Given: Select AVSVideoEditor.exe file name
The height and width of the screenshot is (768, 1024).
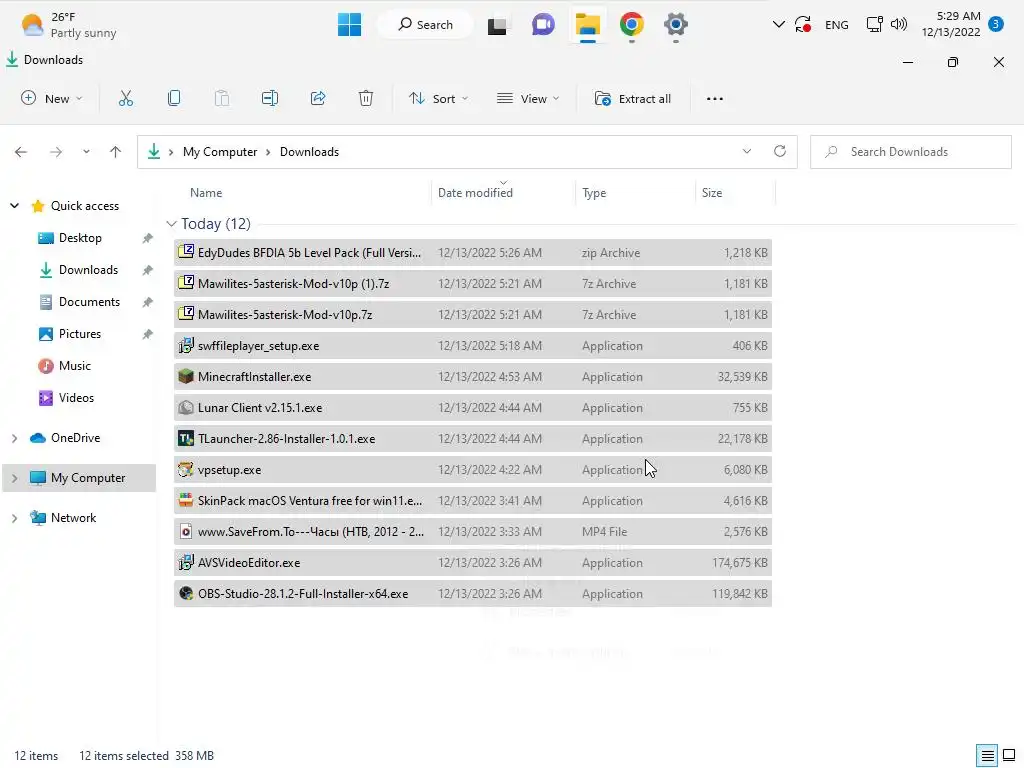Looking at the screenshot, I should pyautogui.click(x=249, y=563).
